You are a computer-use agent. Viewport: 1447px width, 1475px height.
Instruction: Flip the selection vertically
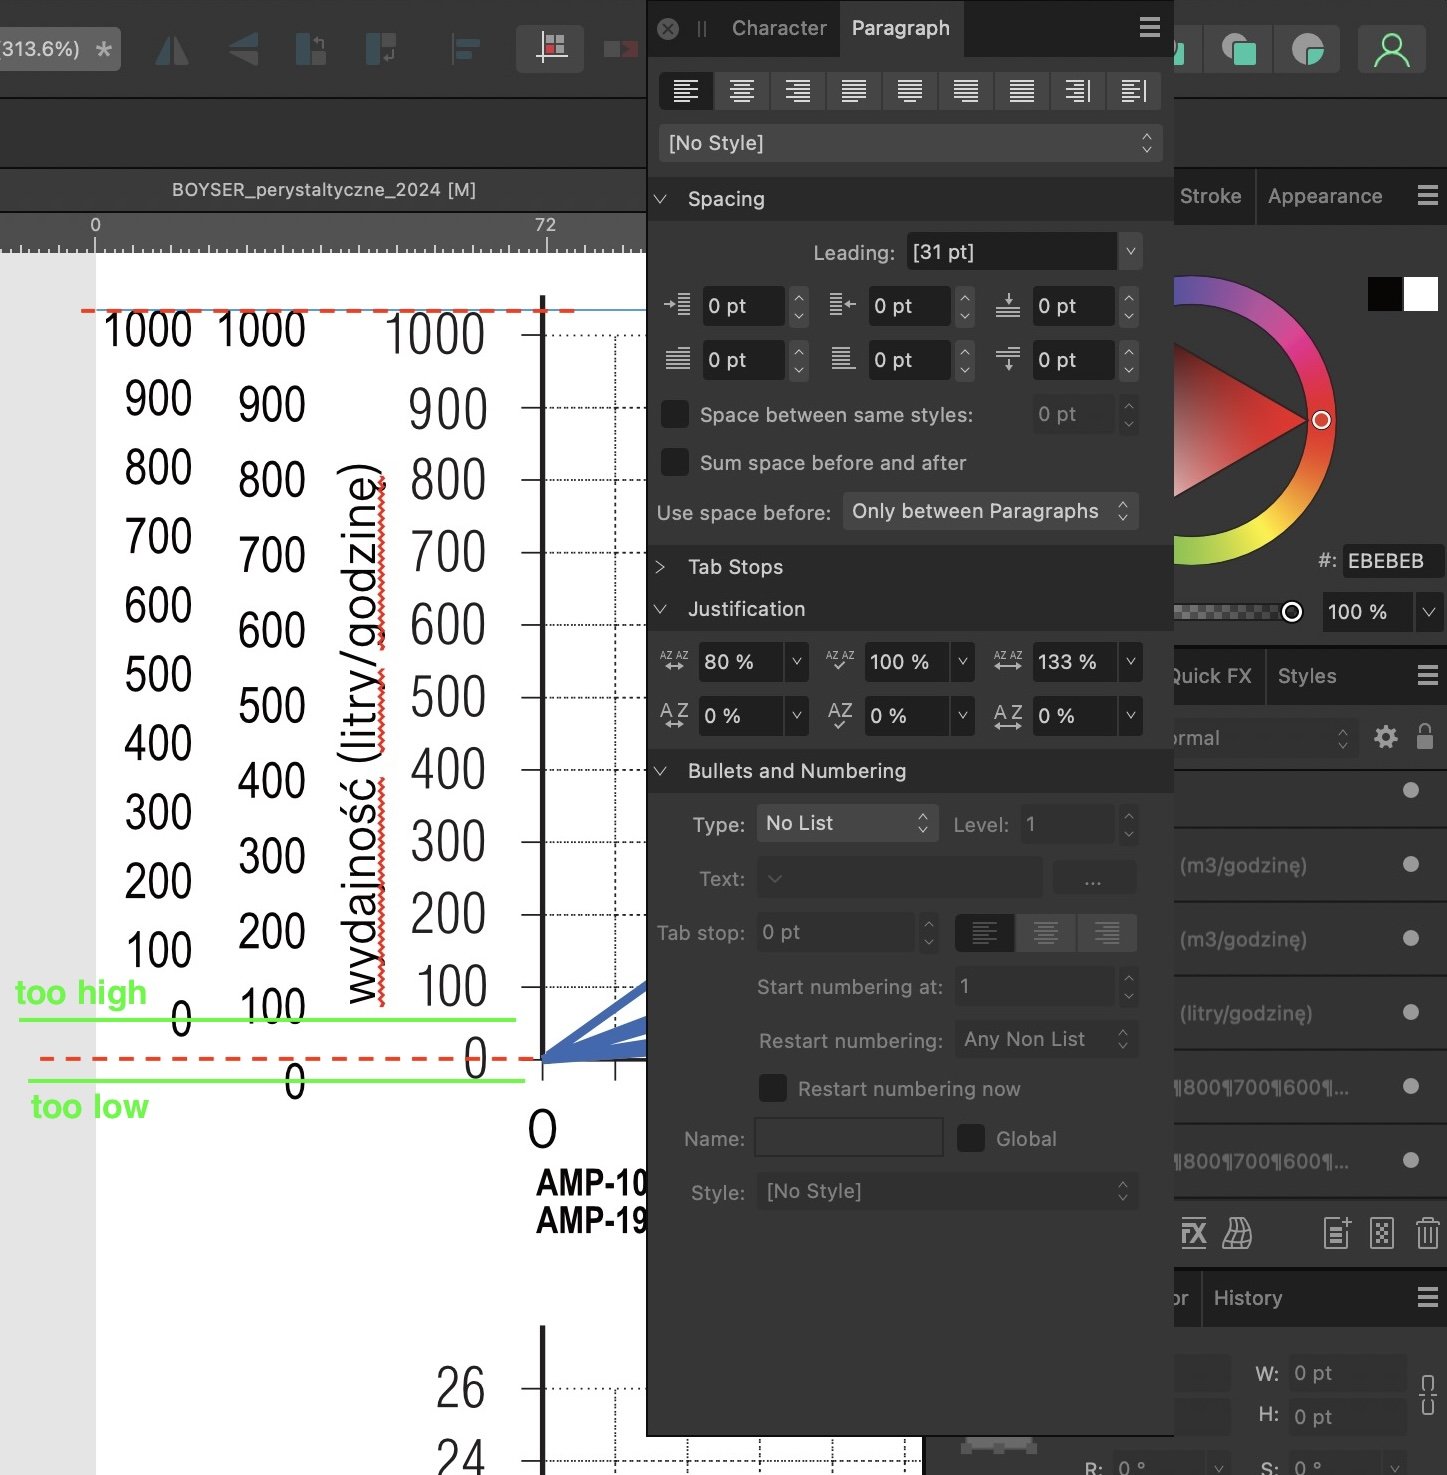click(243, 49)
